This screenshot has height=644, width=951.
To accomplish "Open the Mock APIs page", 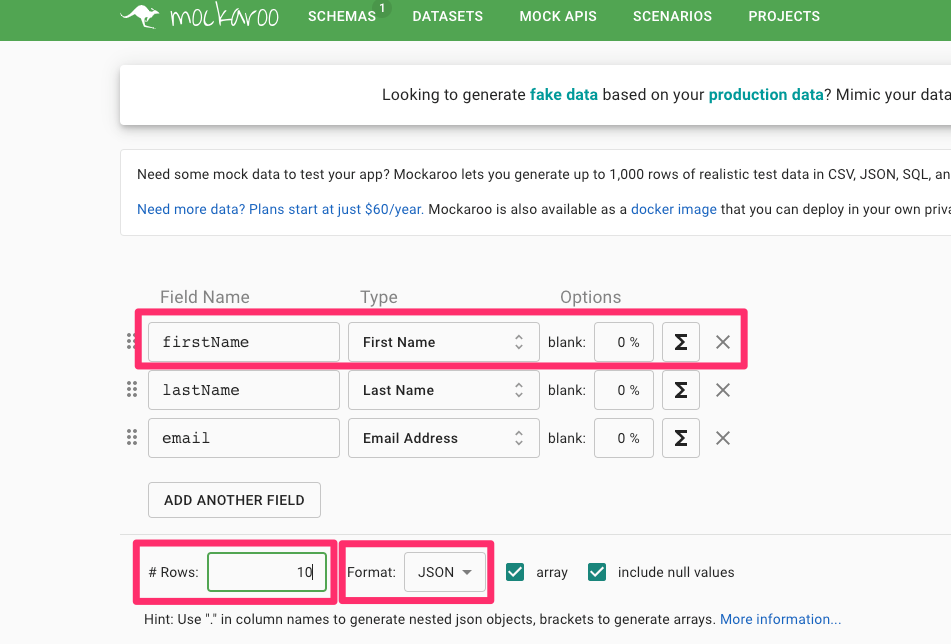I will coord(558,16).
